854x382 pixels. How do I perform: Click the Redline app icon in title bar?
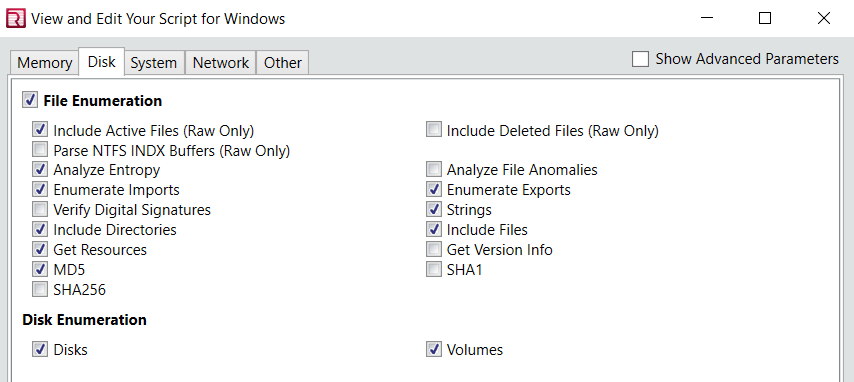(x=15, y=19)
